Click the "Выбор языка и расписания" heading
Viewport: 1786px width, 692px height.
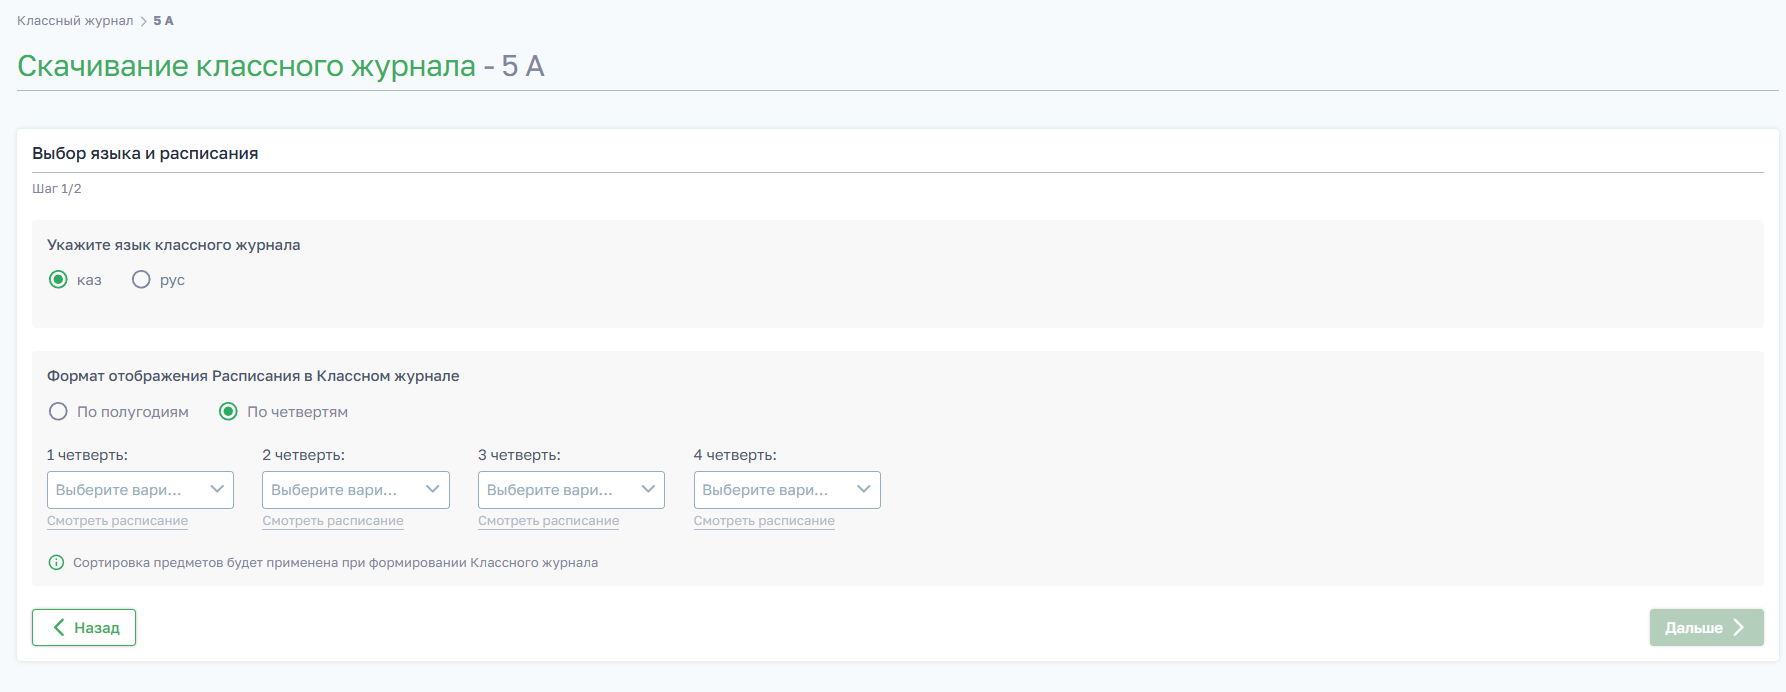[145, 154]
